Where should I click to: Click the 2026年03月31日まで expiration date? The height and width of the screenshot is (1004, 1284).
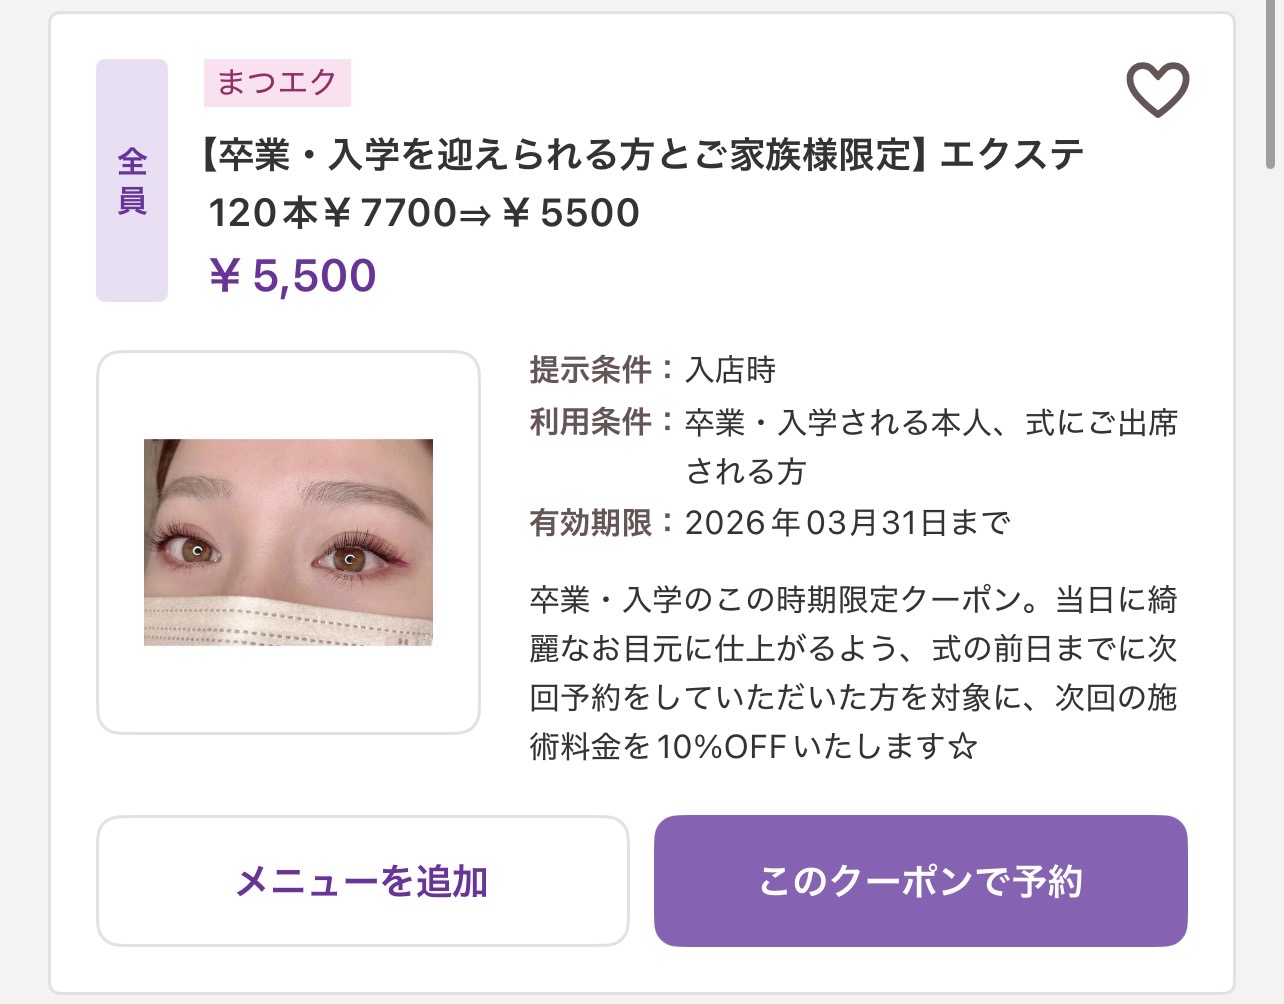pyautogui.click(x=847, y=522)
